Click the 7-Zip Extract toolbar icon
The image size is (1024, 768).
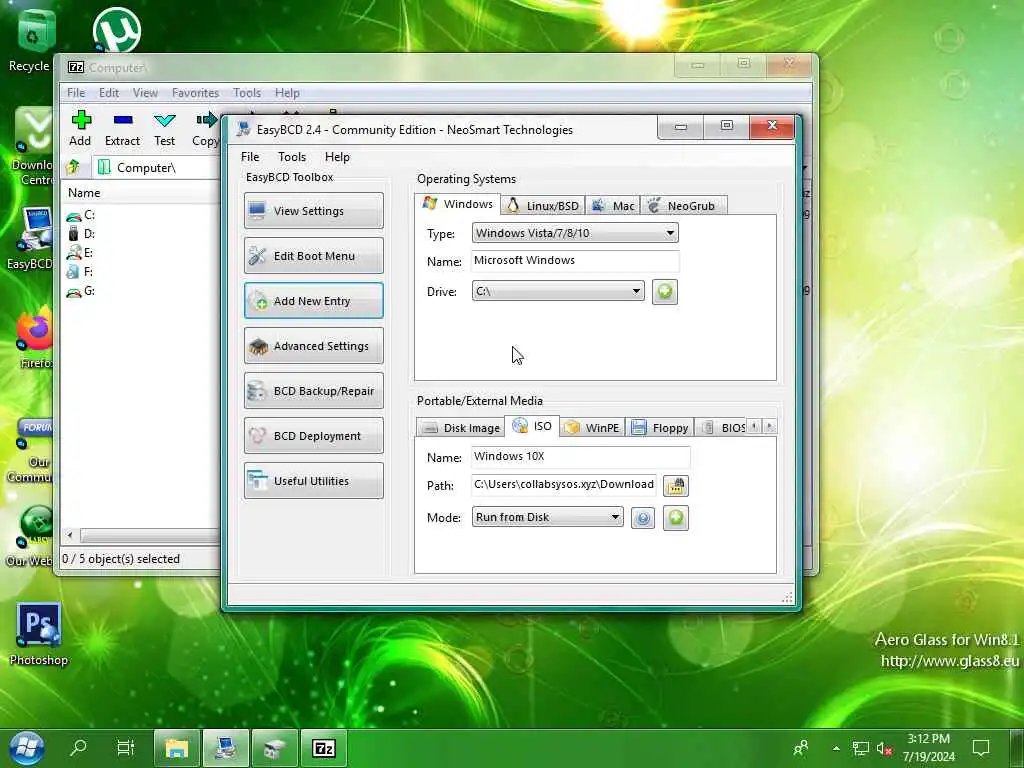(123, 129)
